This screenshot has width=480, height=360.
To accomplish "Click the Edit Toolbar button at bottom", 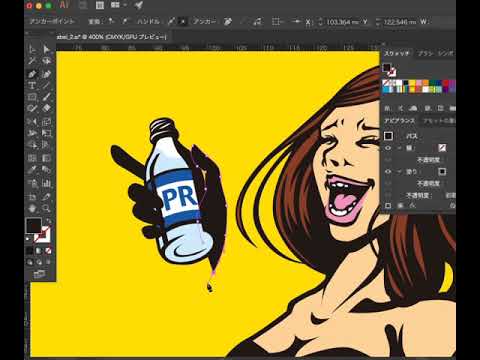I will 39,274.
